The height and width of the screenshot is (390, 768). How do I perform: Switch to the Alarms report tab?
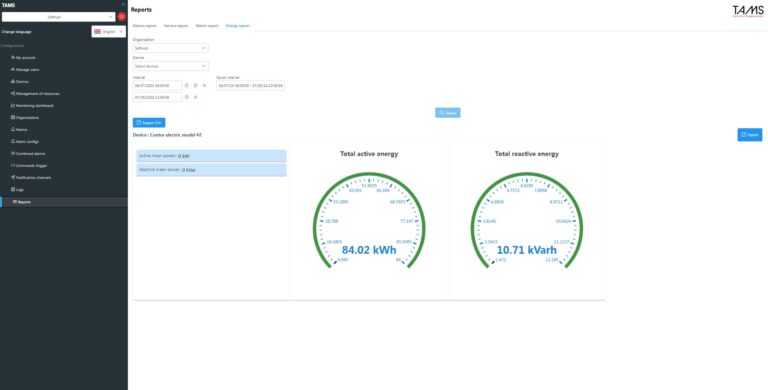coord(144,25)
